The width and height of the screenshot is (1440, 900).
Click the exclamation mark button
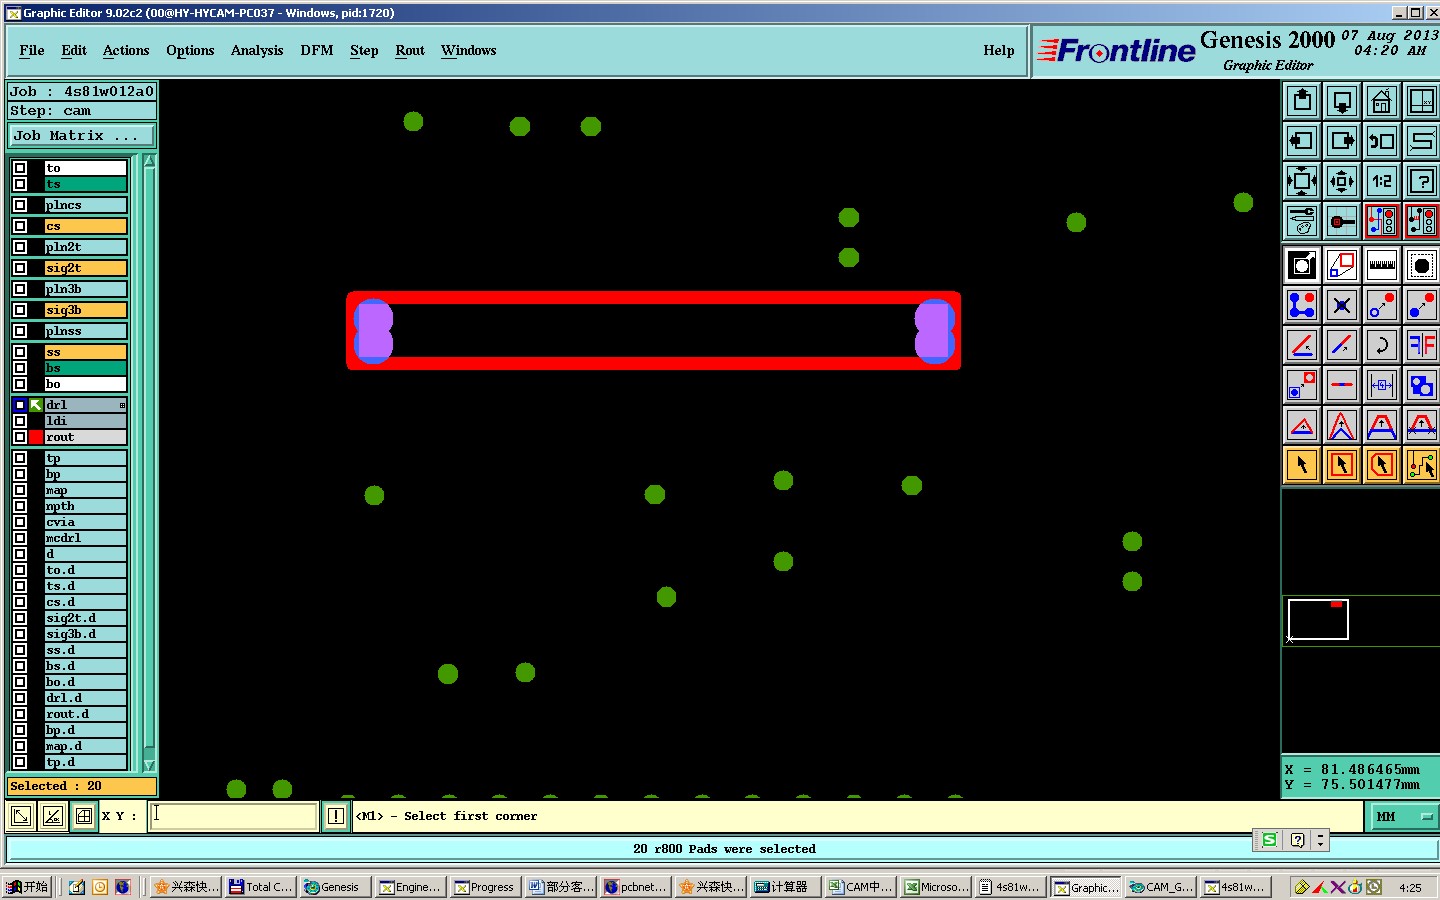pyautogui.click(x=336, y=816)
